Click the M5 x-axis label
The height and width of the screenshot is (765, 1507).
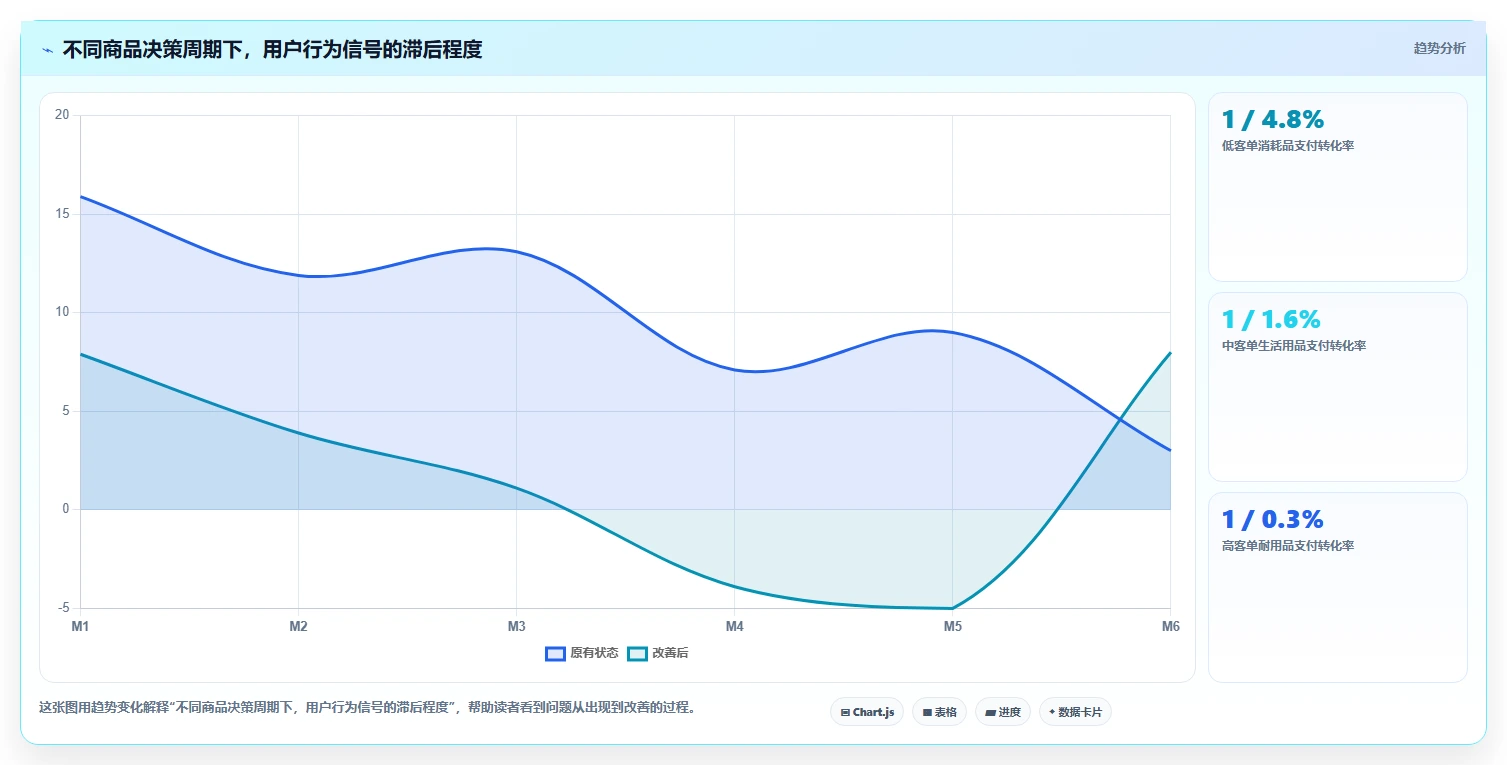click(x=952, y=627)
